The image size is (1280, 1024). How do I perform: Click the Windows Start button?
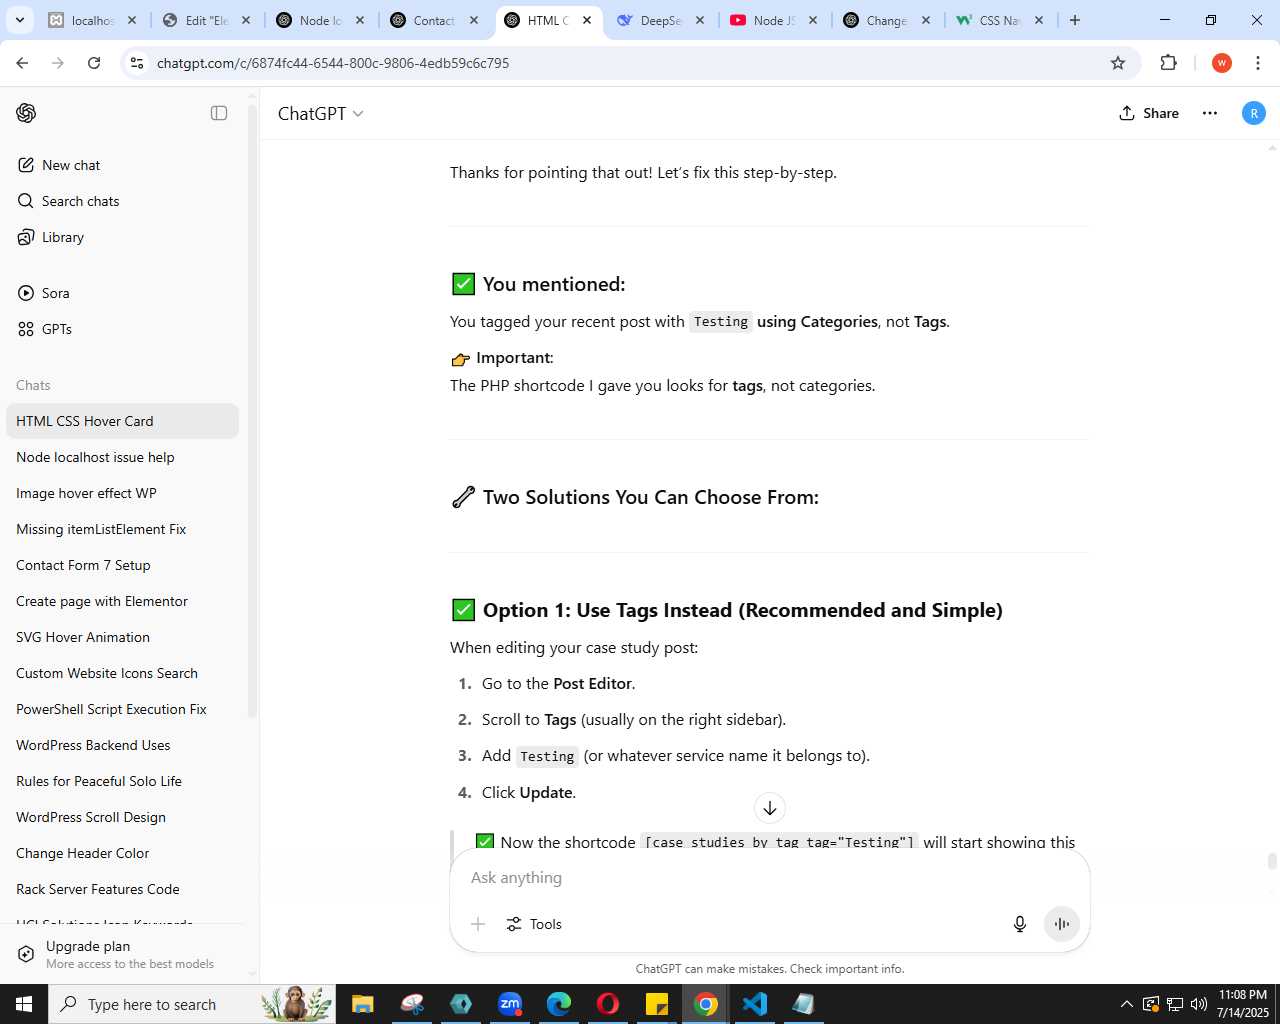(x=24, y=1004)
